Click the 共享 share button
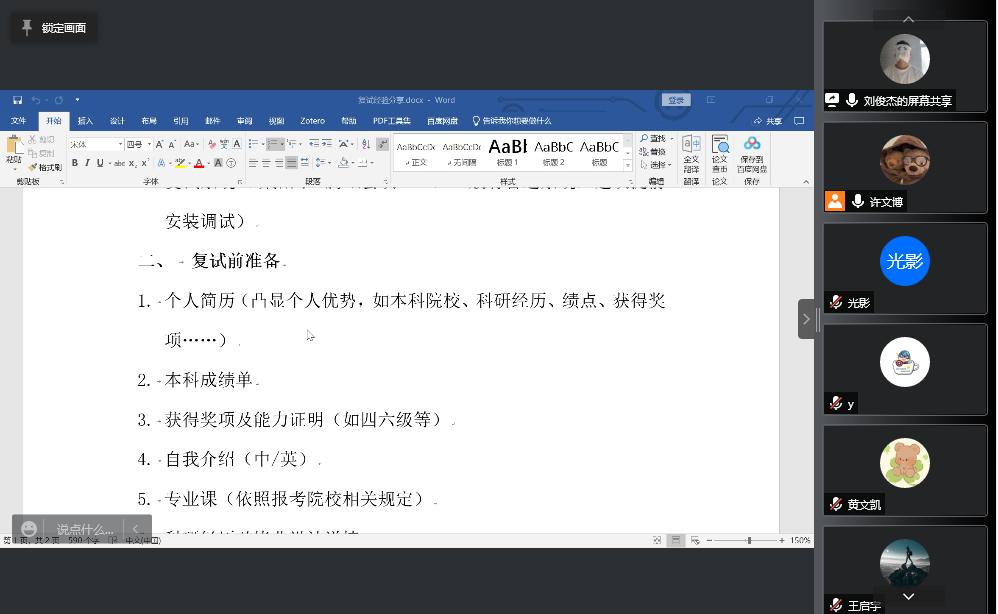The image size is (998, 614). tap(769, 121)
